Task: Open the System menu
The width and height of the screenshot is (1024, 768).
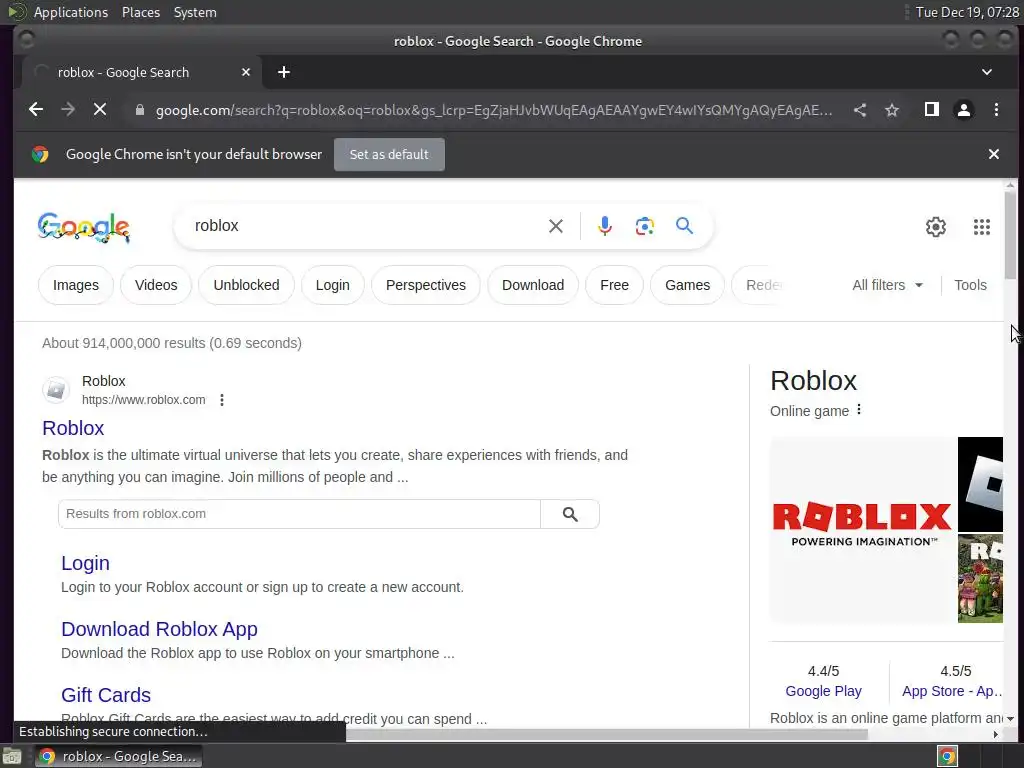Action: (x=195, y=12)
